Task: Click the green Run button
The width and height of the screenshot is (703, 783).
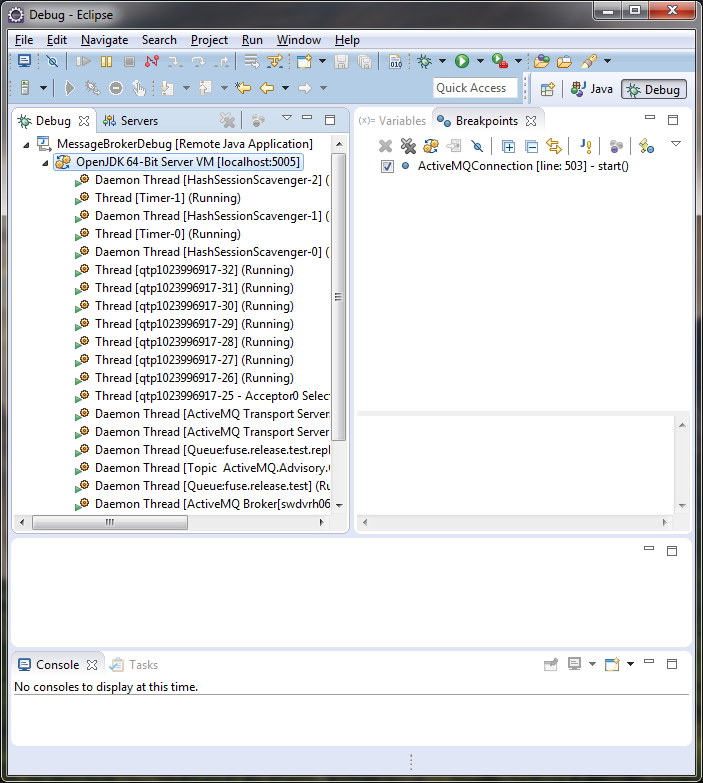Action: coord(462,61)
